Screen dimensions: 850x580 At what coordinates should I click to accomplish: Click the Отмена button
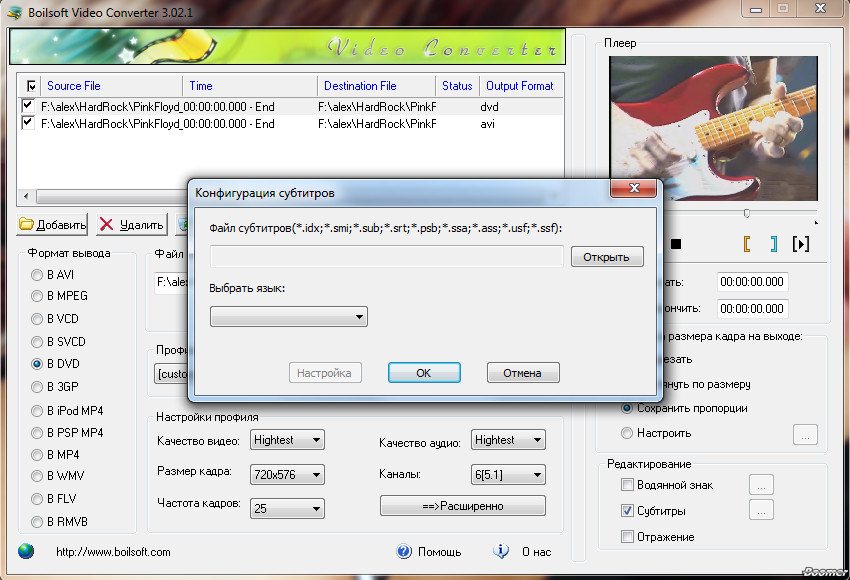[x=523, y=373]
